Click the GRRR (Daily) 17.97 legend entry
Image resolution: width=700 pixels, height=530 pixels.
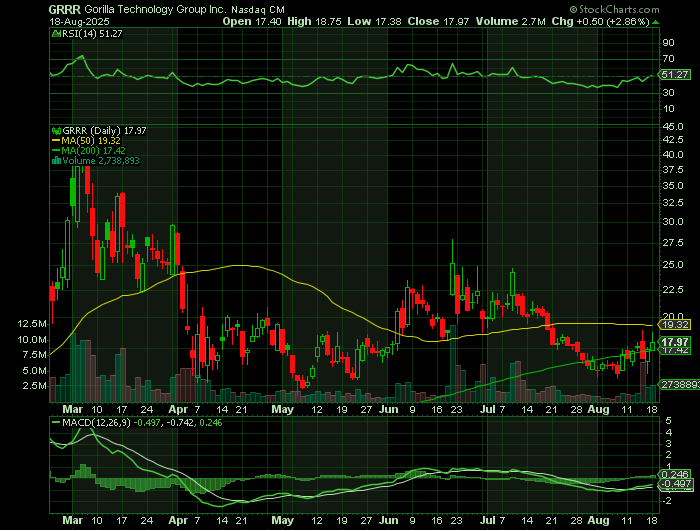tap(104, 131)
